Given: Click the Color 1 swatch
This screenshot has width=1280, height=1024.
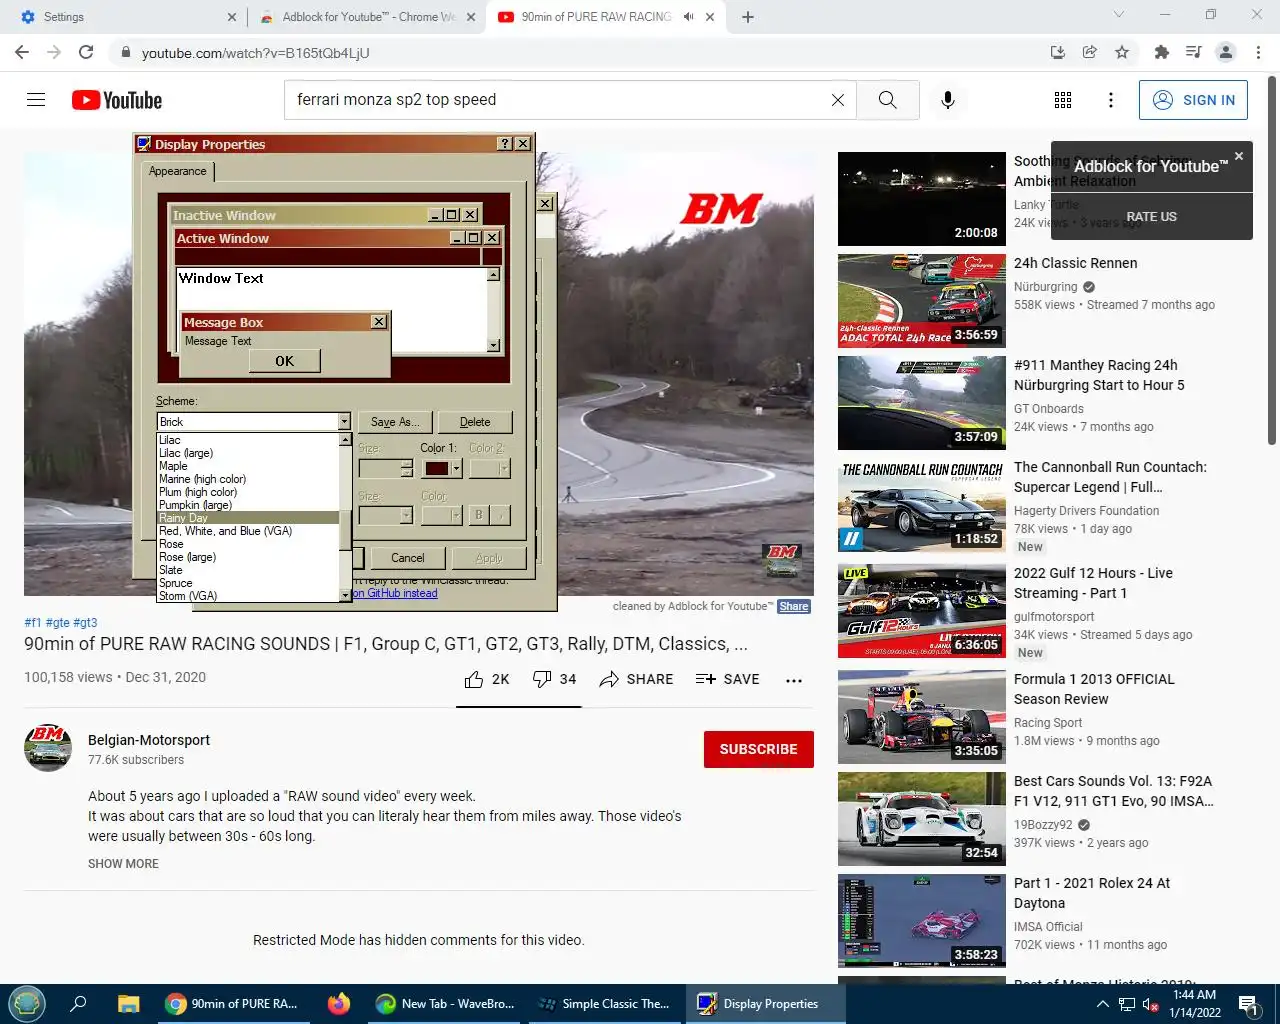Looking at the screenshot, I should (x=437, y=468).
